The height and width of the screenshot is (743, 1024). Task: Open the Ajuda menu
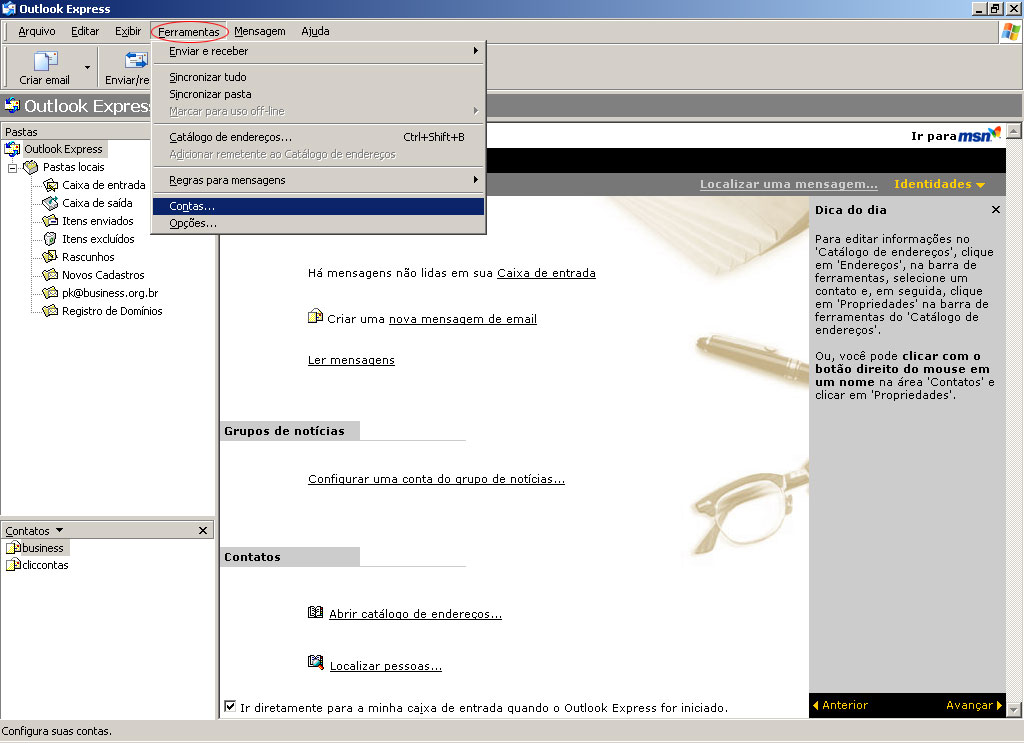coord(315,31)
